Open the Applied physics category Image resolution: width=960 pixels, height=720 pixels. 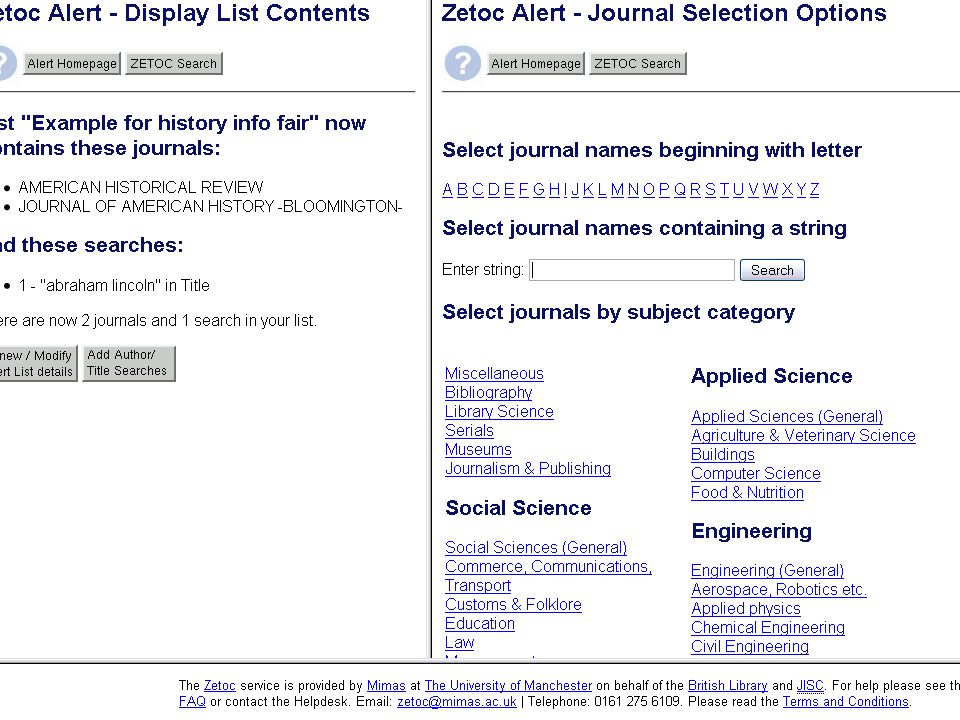click(746, 609)
